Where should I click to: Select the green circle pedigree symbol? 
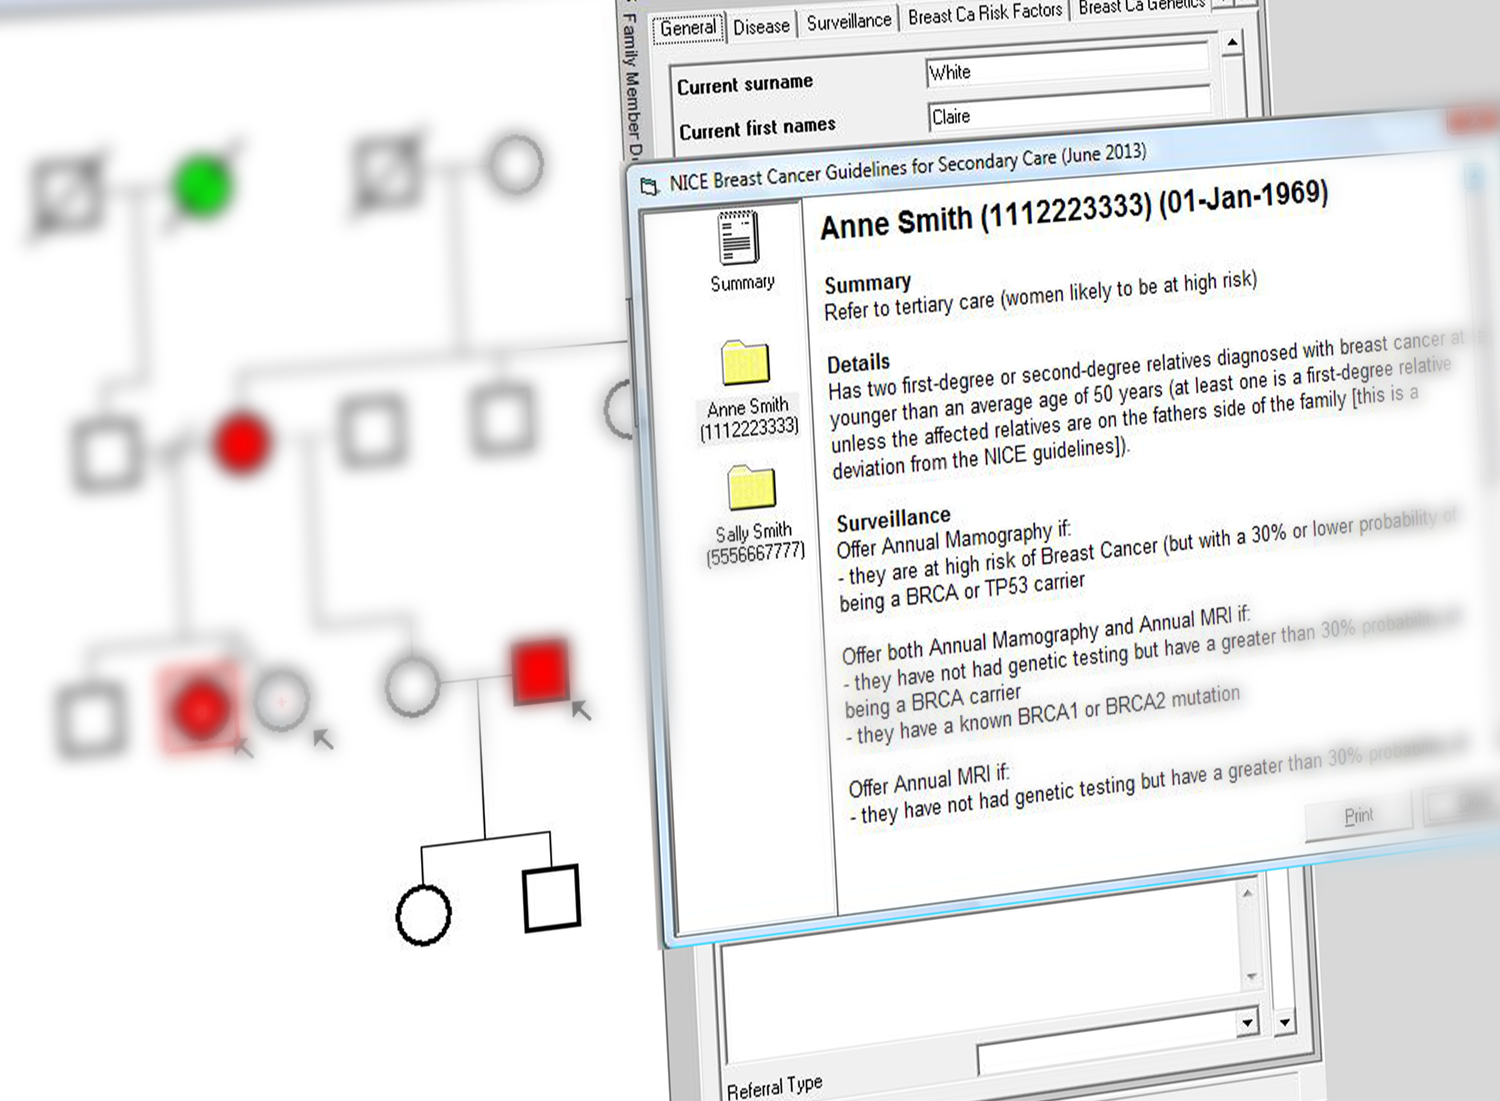pyautogui.click(x=202, y=185)
